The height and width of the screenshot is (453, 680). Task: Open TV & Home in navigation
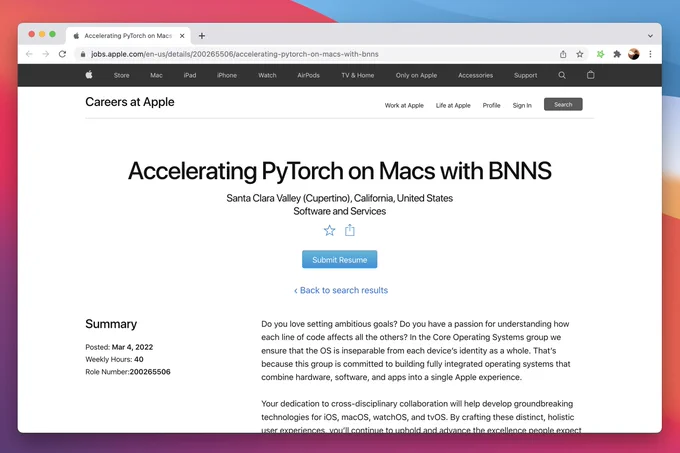click(357, 75)
